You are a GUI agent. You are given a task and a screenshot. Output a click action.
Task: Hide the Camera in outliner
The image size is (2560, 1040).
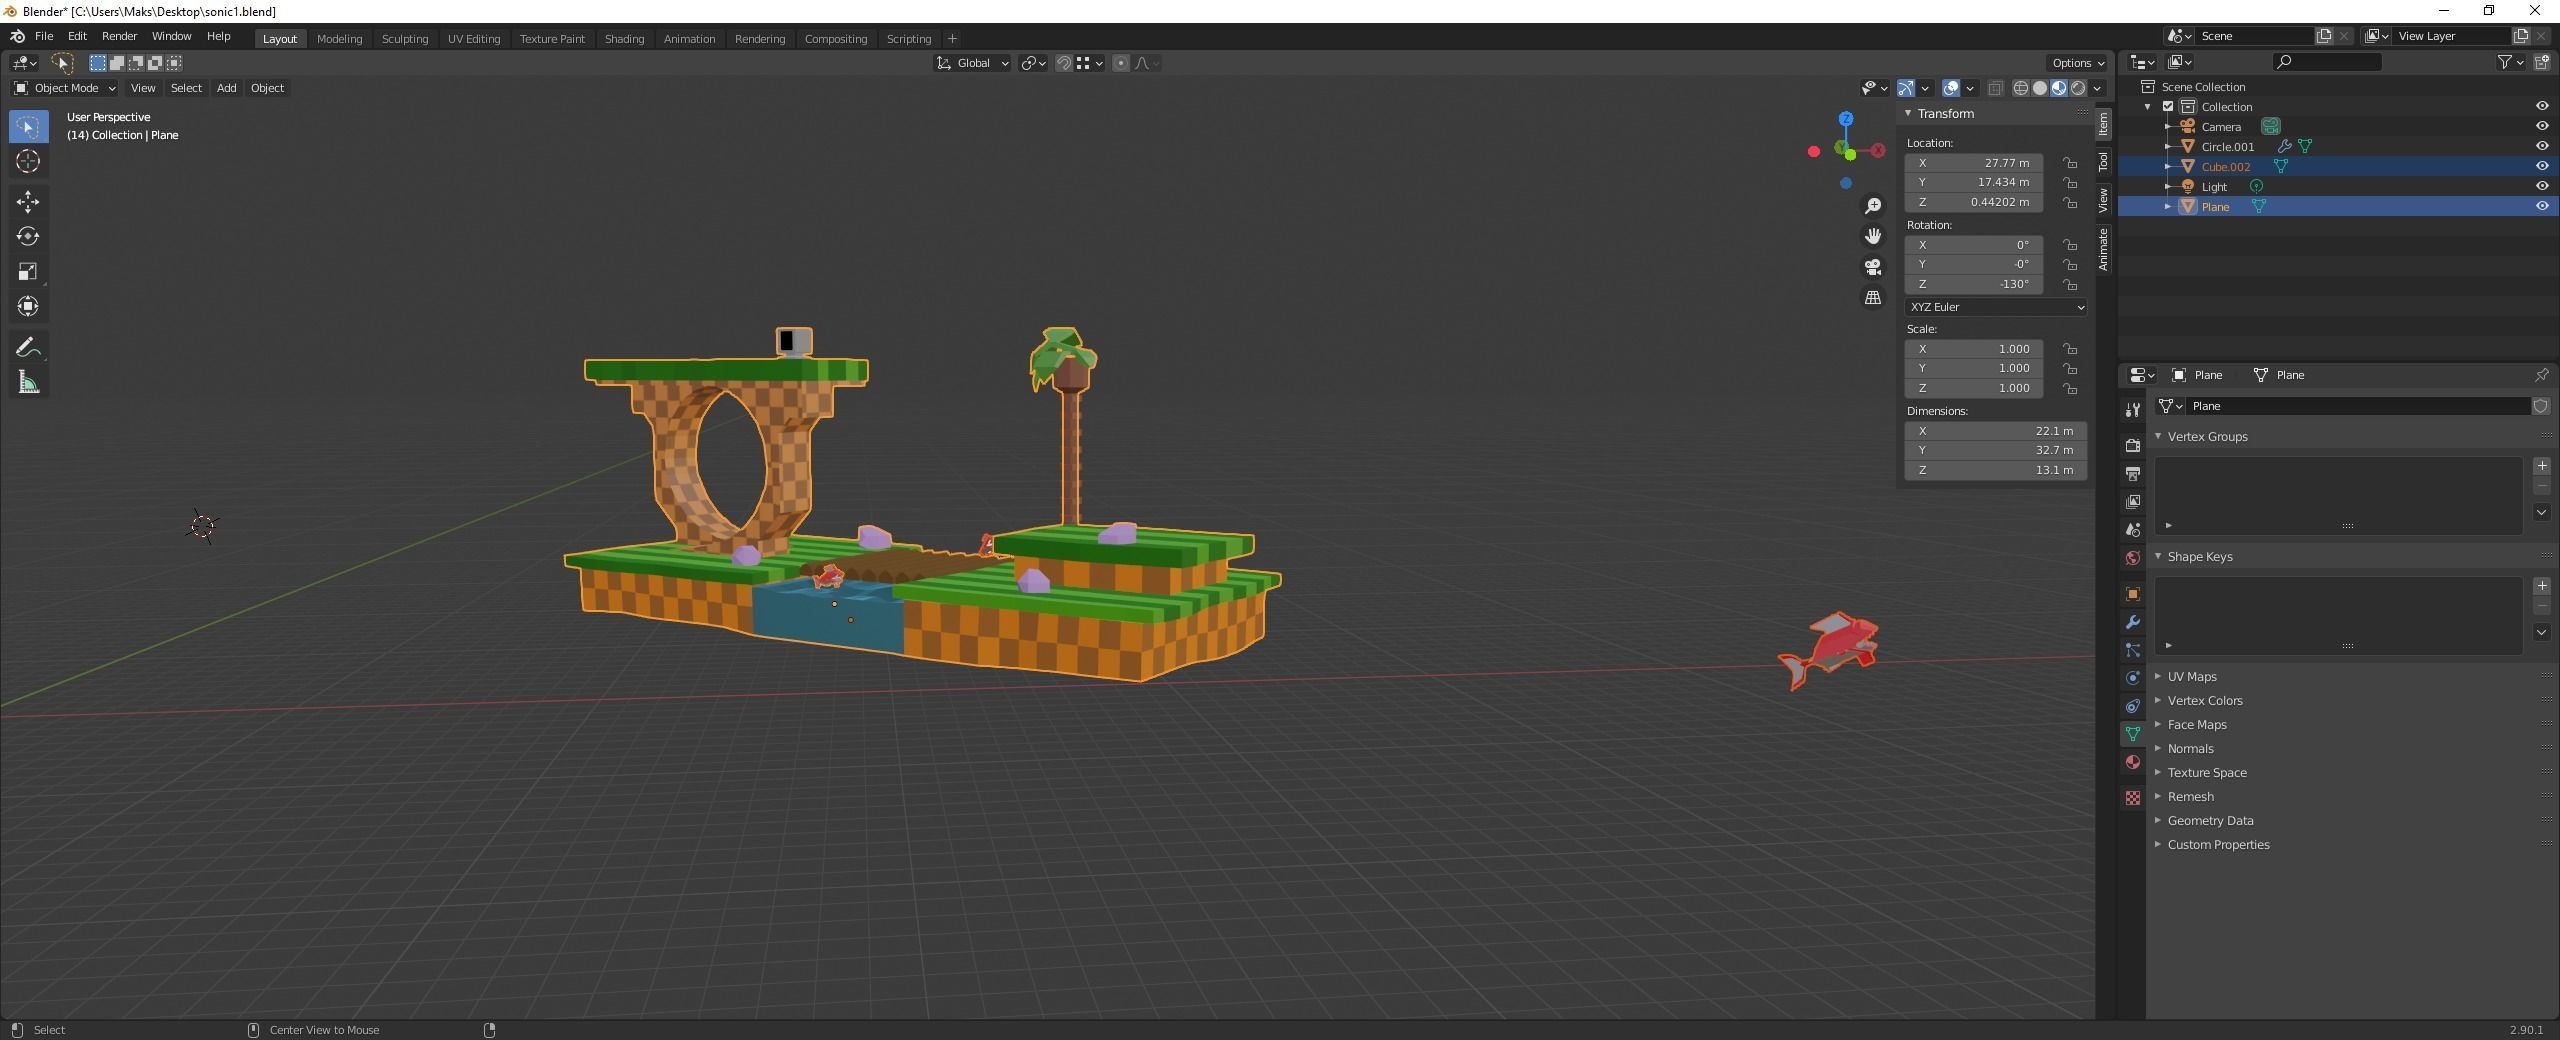2542,126
